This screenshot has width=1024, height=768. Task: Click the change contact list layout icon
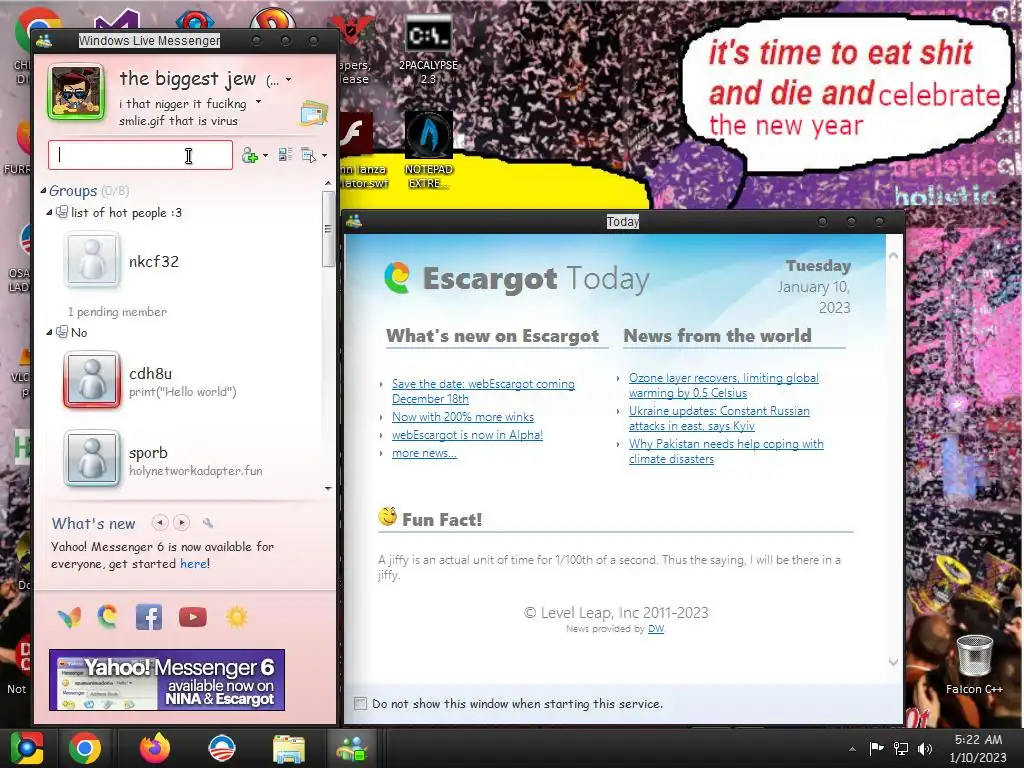(x=285, y=155)
